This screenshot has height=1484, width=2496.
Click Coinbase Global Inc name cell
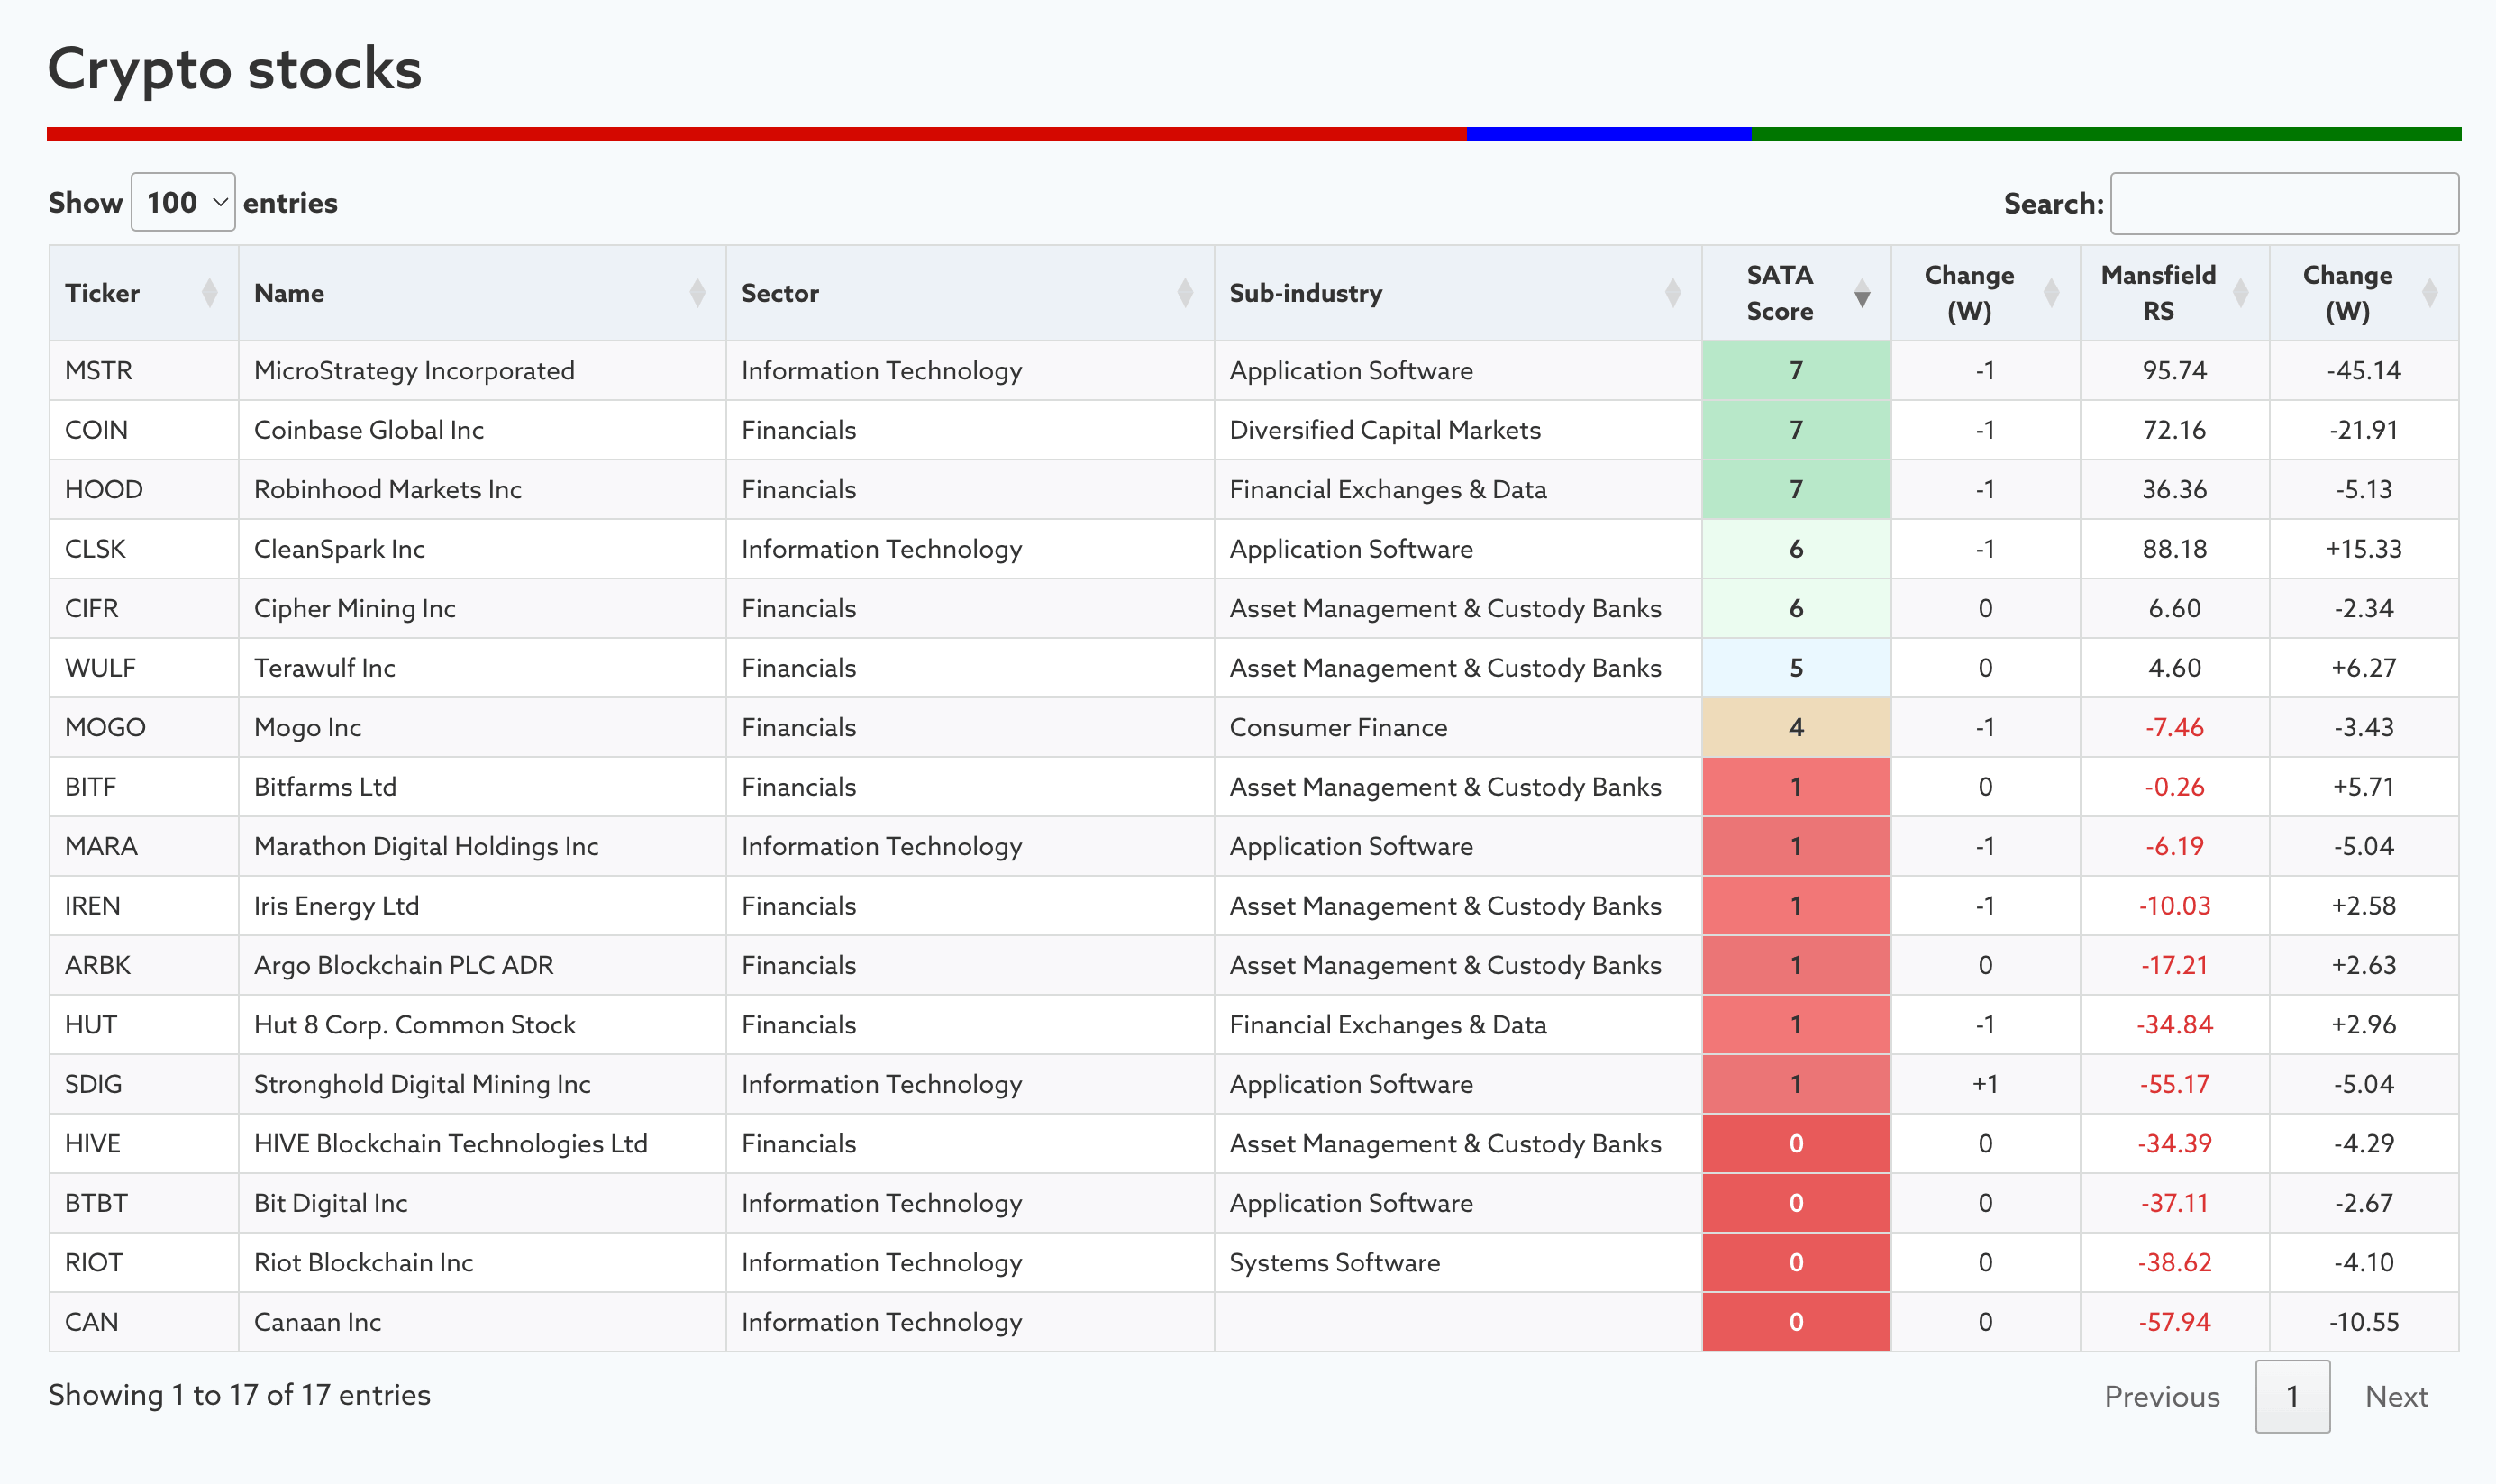482,430
